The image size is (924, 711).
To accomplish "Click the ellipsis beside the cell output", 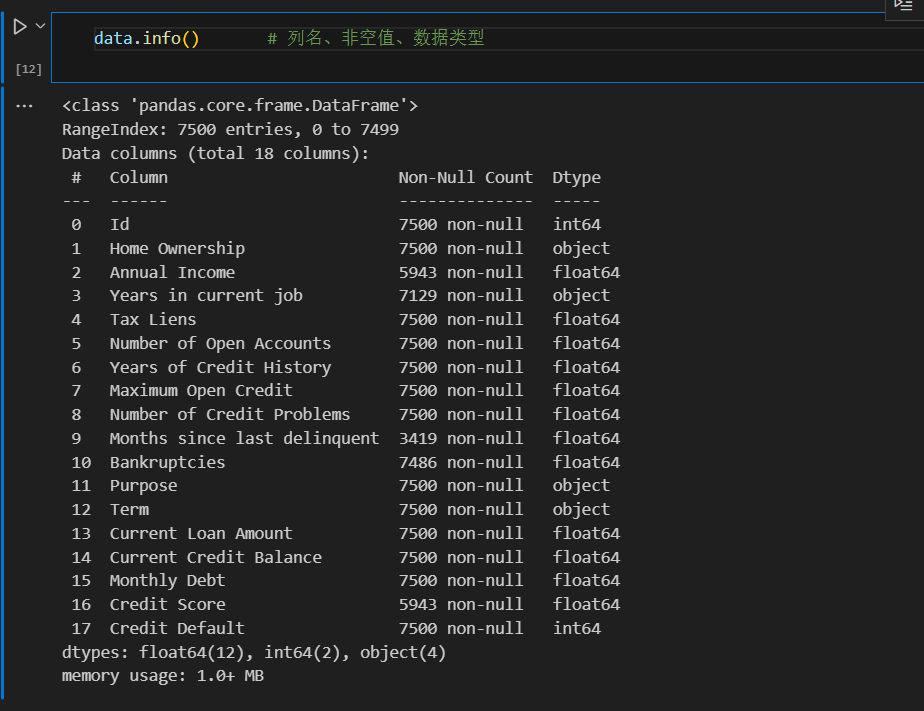I will [24, 104].
